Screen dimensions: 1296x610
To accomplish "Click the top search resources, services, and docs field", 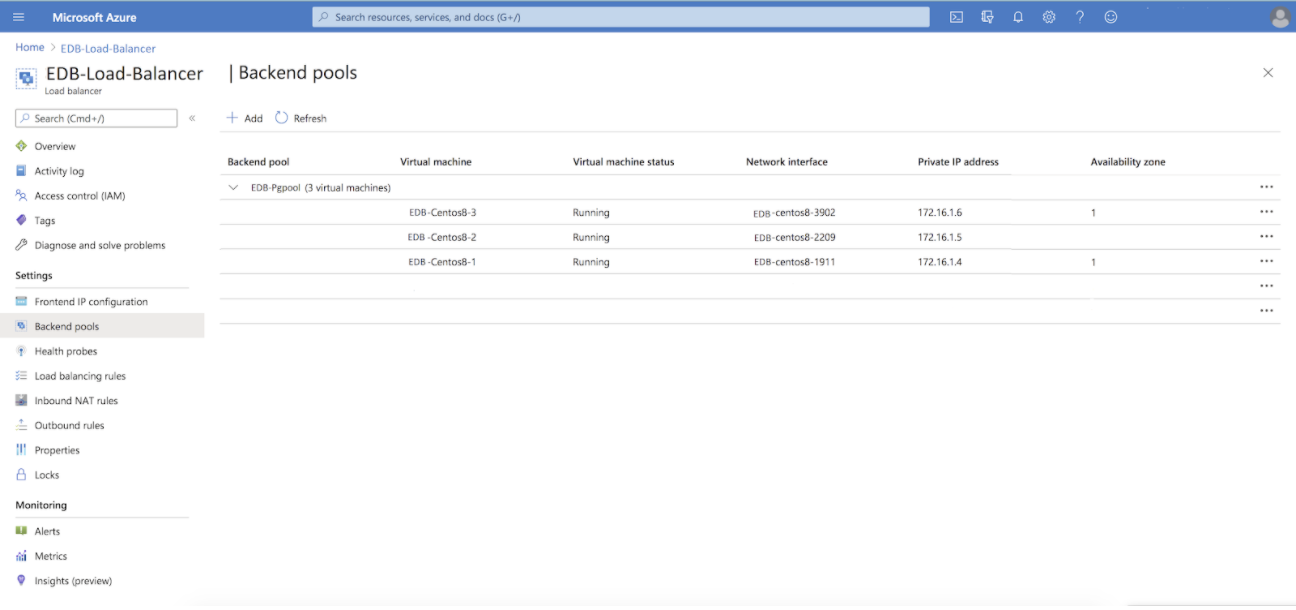I will (x=621, y=17).
